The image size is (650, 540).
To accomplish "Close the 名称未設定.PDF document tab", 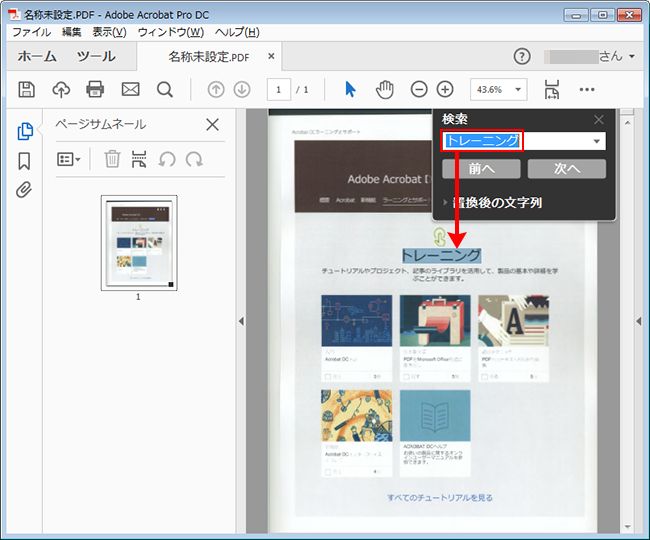I will (271, 56).
